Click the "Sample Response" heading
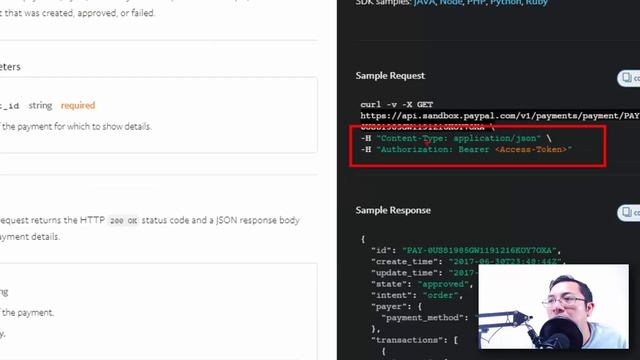The height and width of the screenshot is (360, 640). [x=393, y=210]
